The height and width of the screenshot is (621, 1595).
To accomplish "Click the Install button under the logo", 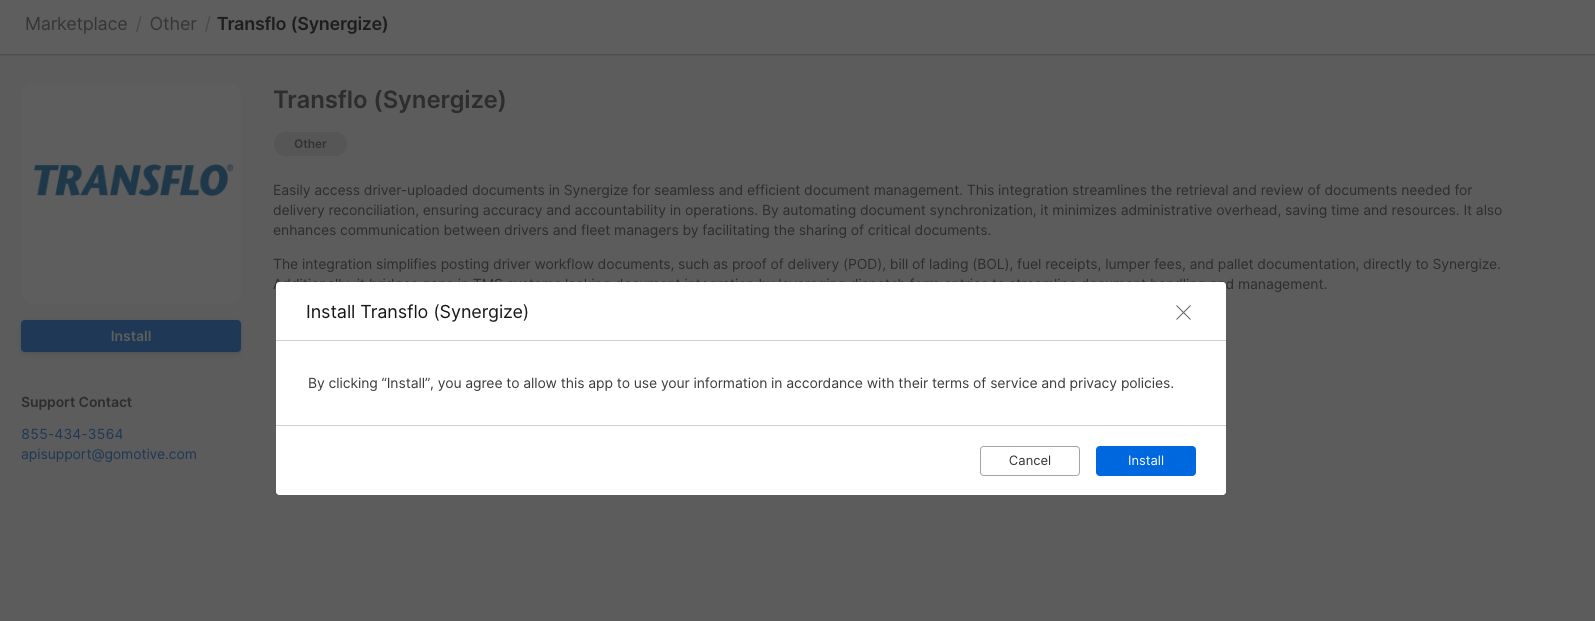I will point(131,336).
